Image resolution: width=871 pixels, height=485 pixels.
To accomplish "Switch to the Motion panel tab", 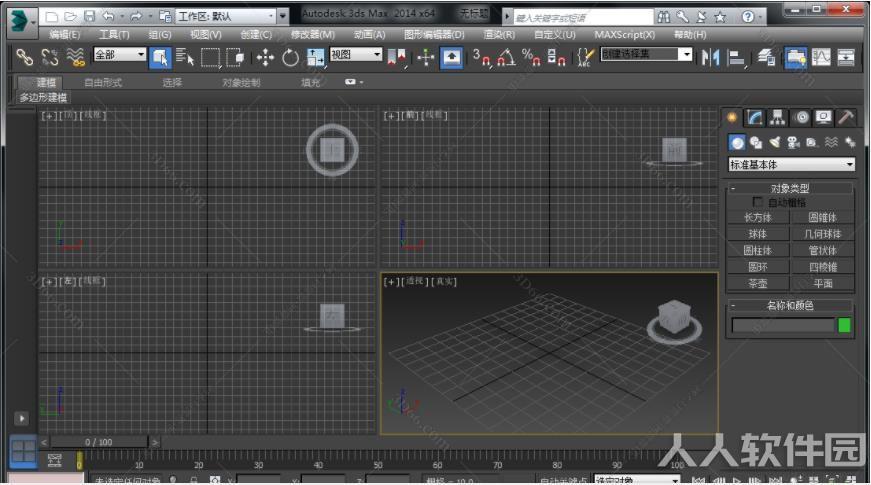I will point(800,117).
